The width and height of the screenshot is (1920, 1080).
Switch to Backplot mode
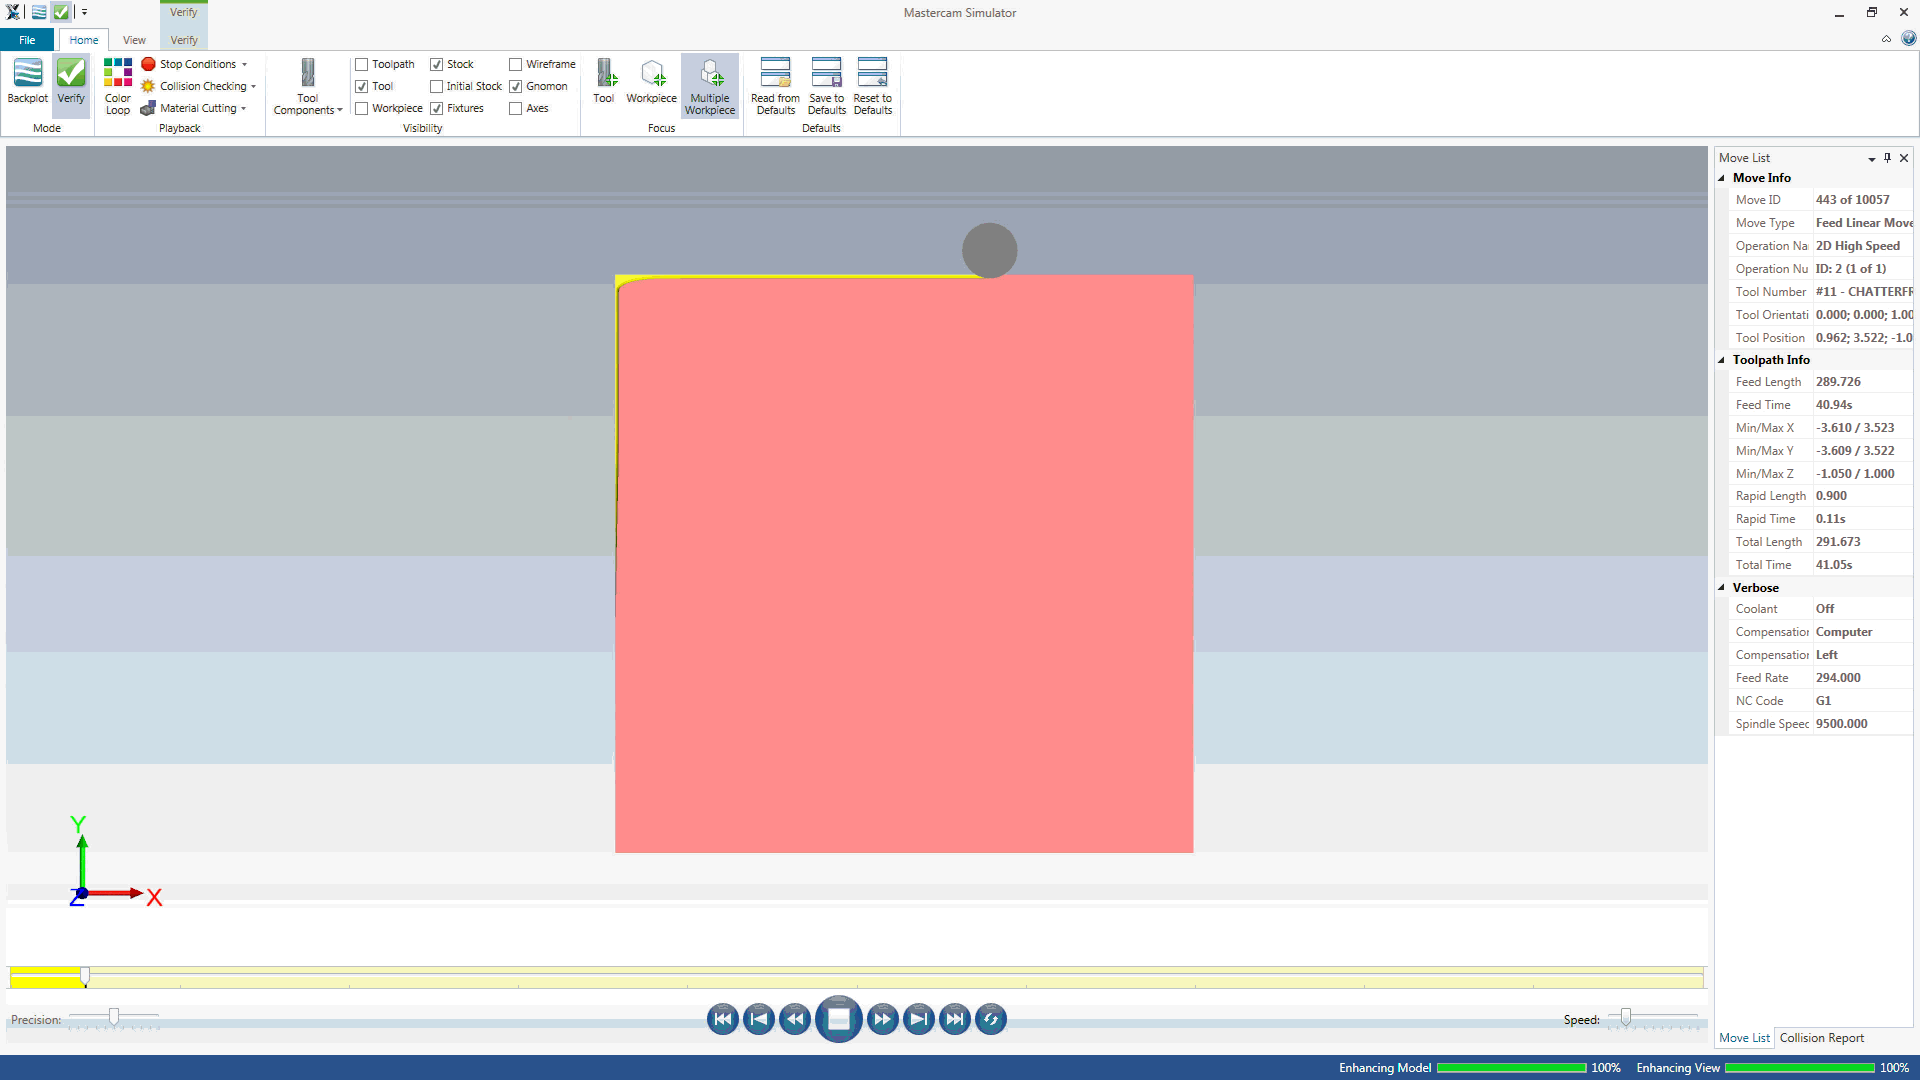tap(27, 80)
